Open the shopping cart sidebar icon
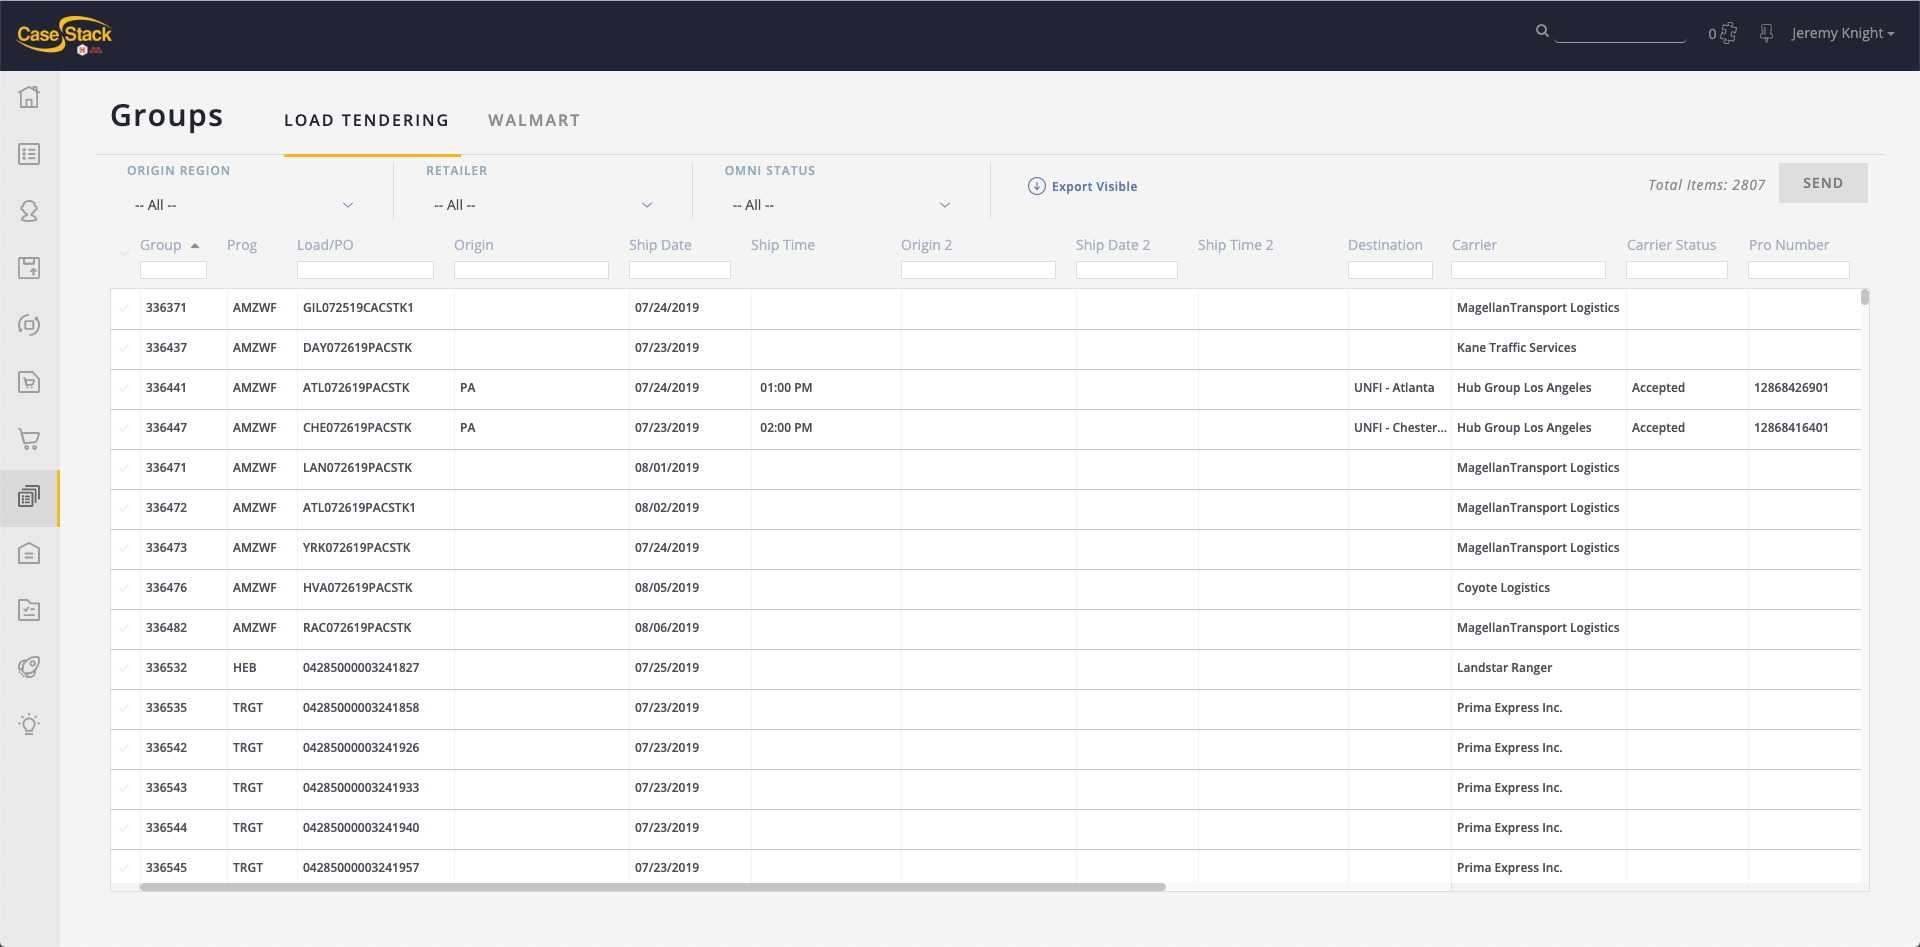 [x=29, y=439]
